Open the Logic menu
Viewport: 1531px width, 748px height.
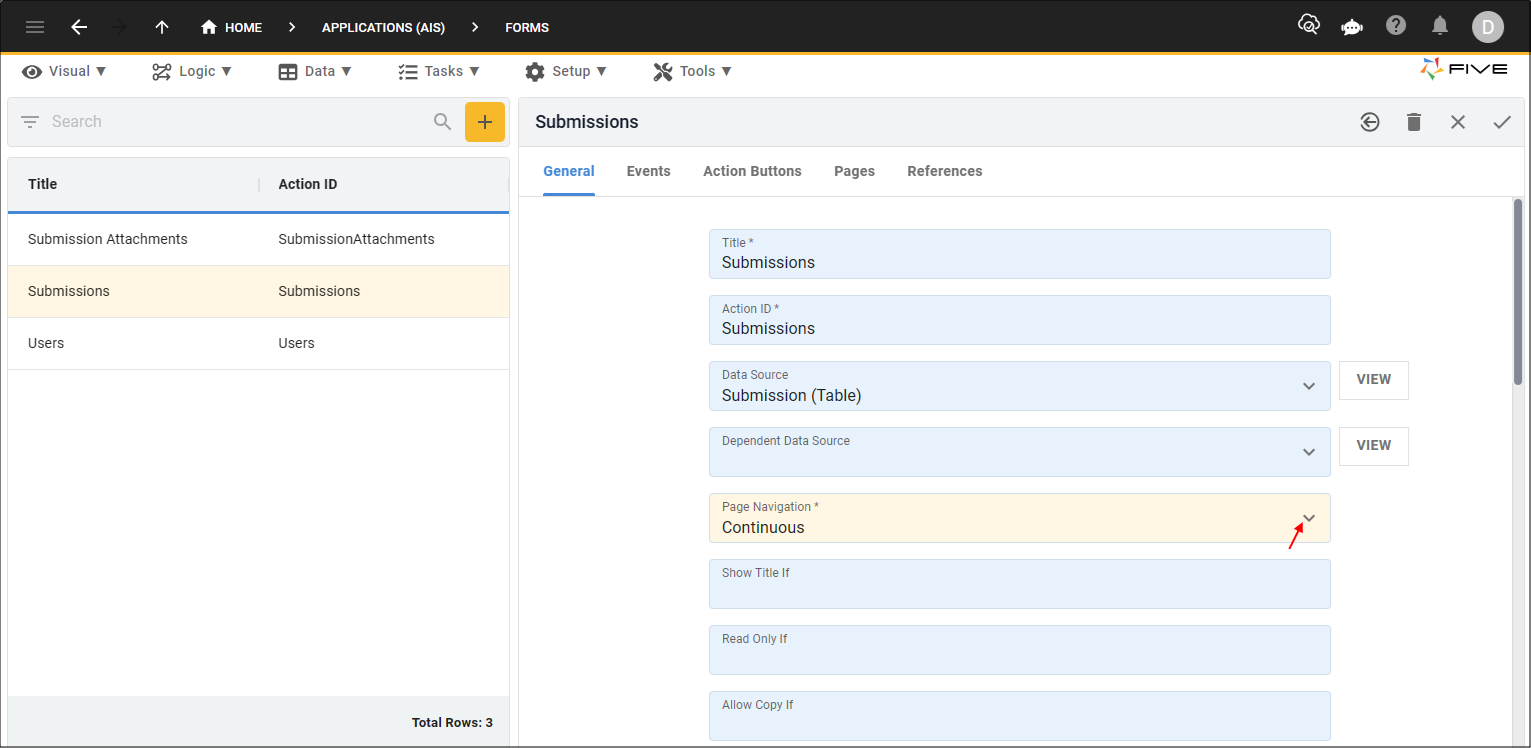tap(192, 71)
